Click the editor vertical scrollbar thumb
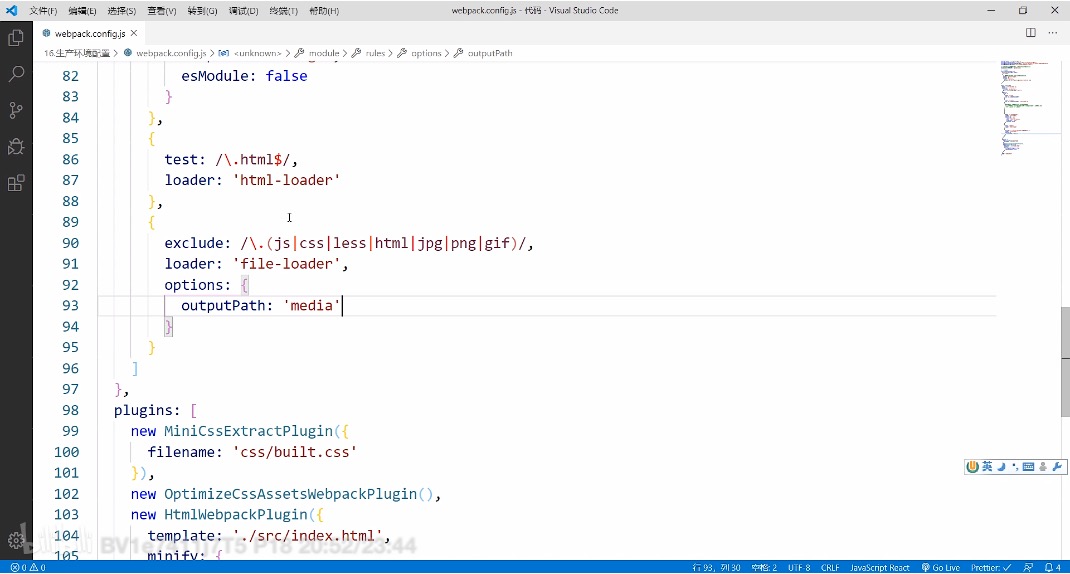Viewport: 1070px width, 574px height. (1065, 362)
